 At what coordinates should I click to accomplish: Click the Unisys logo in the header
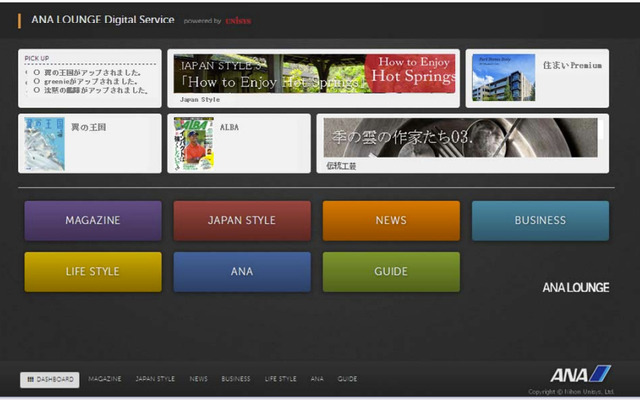point(238,21)
